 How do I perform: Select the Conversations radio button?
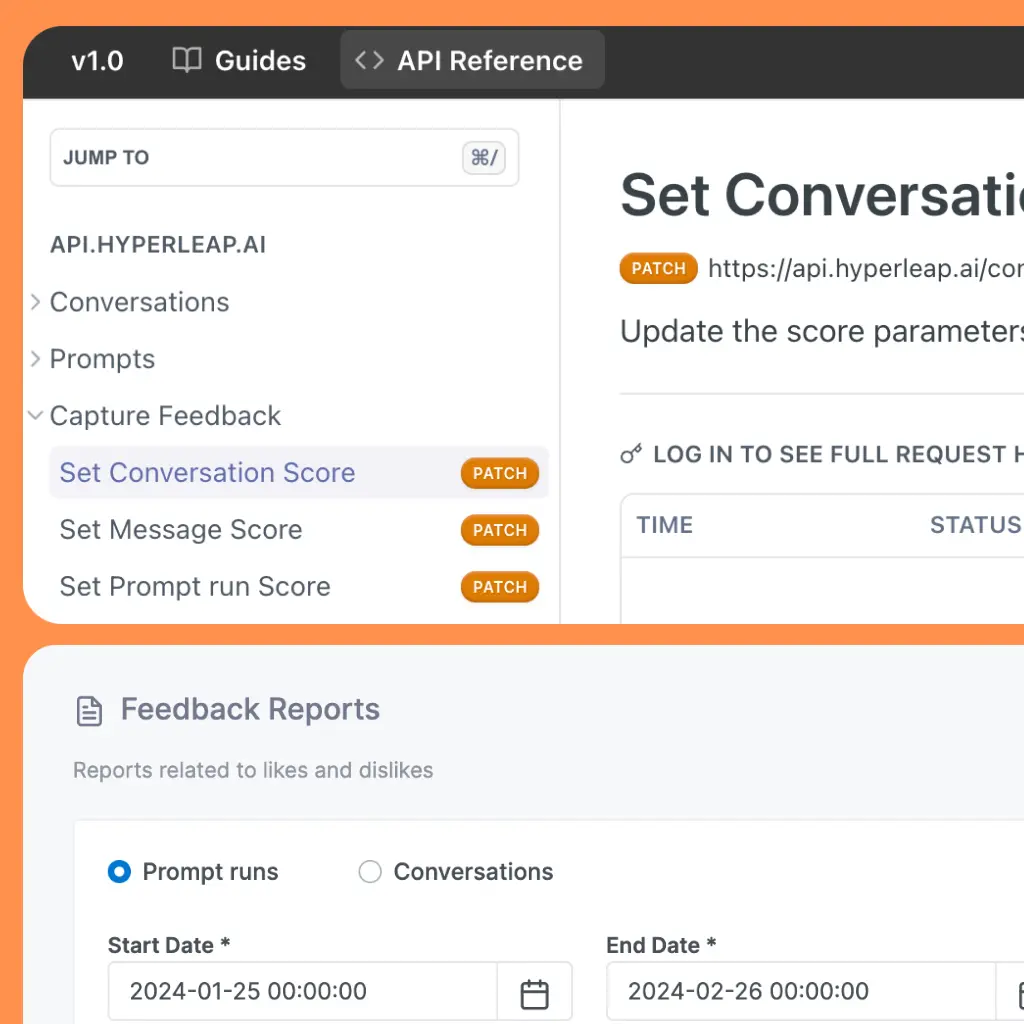[x=370, y=872]
